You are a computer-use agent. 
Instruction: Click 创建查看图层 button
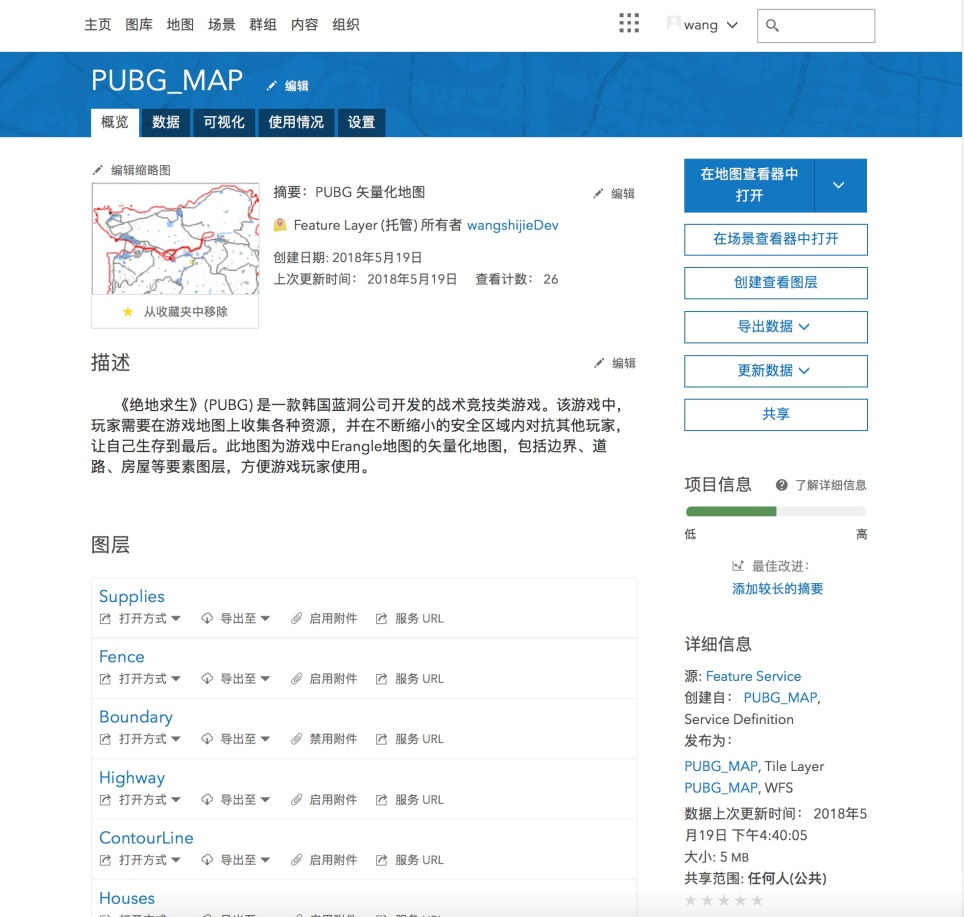coord(775,283)
